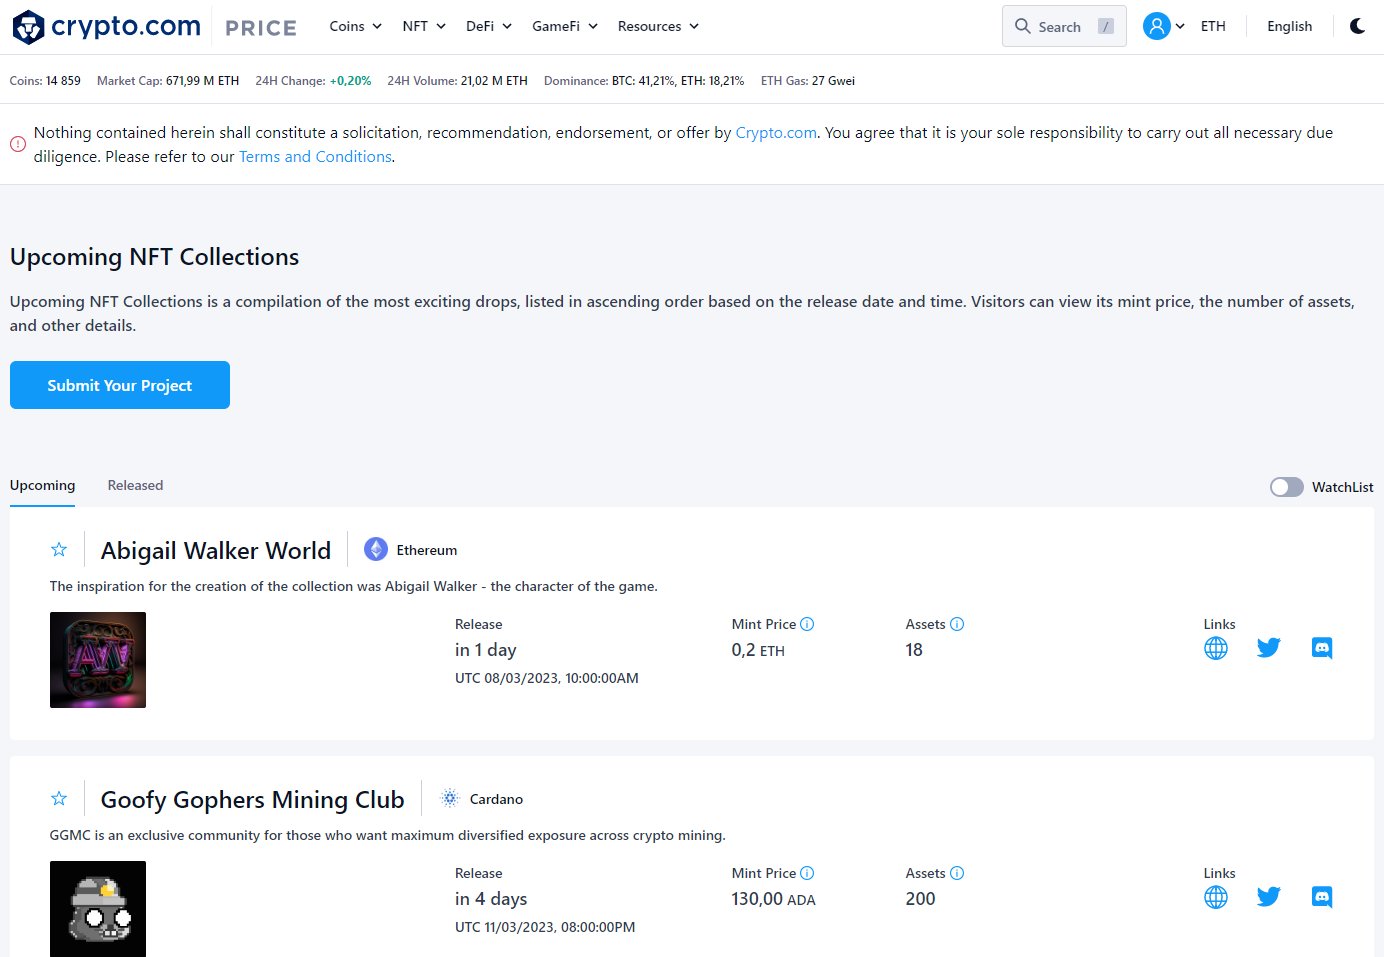The height and width of the screenshot is (957, 1384).
Task: Click the Search input field
Action: tap(1064, 26)
